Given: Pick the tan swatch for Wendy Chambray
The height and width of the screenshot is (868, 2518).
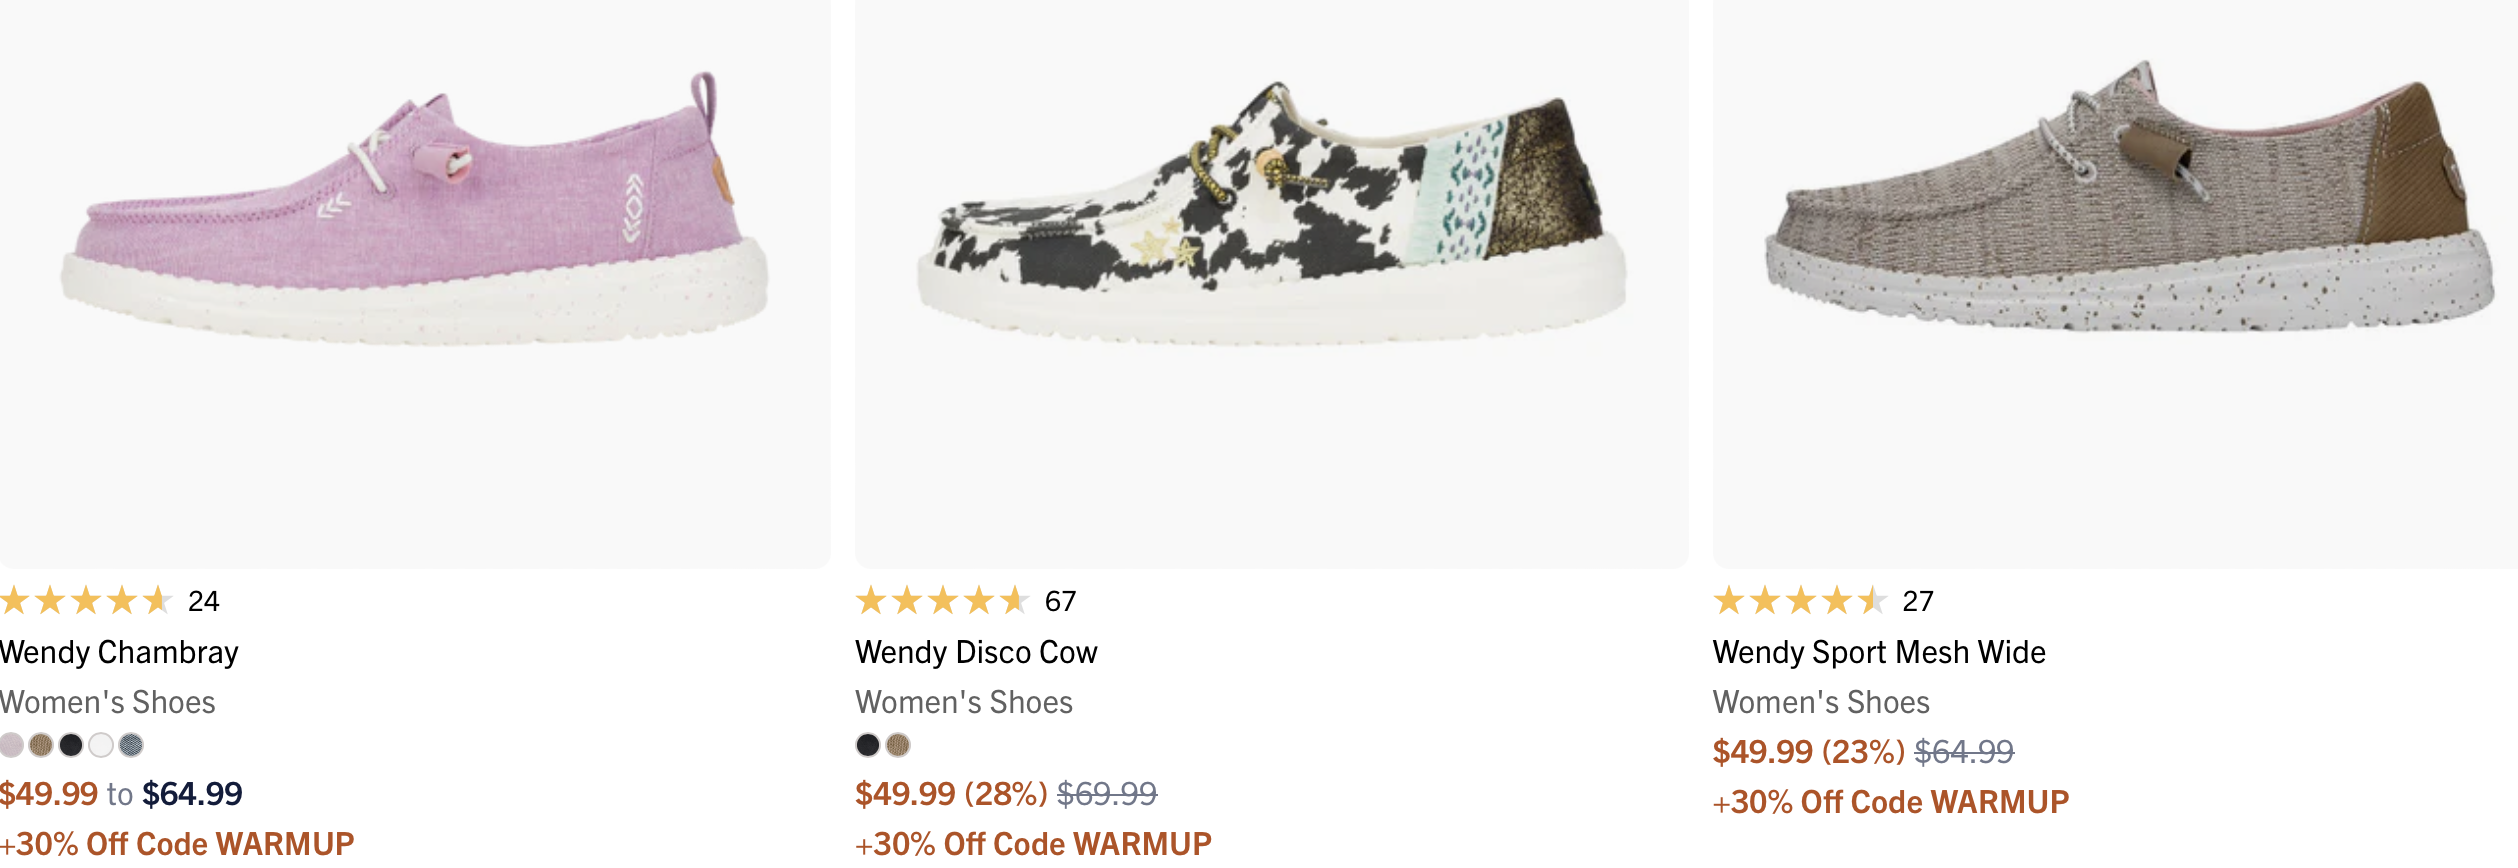Looking at the screenshot, I should point(41,745).
